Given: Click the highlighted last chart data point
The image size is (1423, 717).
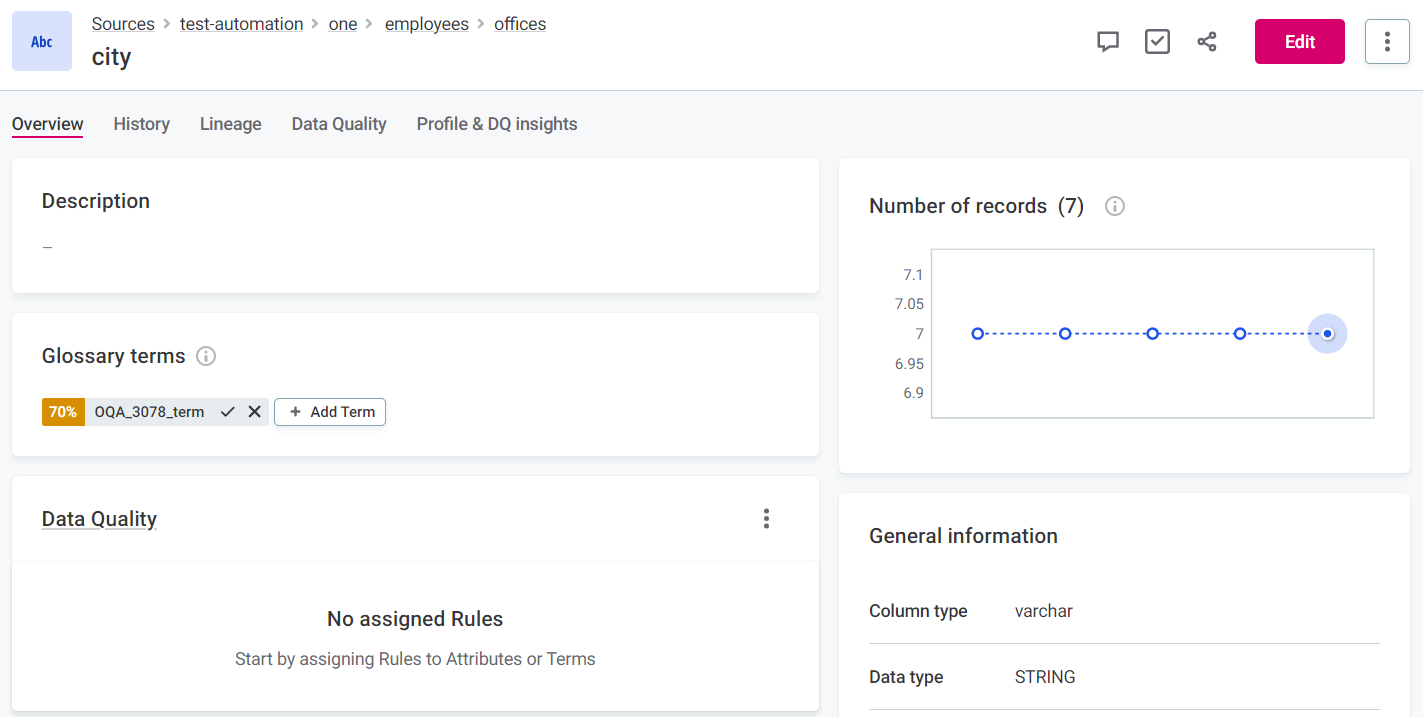Looking at the screenshot, I should pos(1327,334).
